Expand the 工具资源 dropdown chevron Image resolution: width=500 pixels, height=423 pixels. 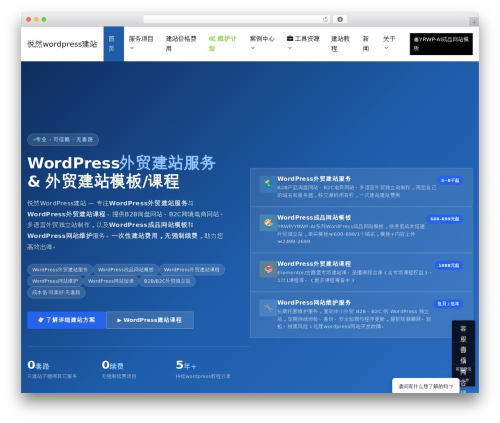pos(289,48)
